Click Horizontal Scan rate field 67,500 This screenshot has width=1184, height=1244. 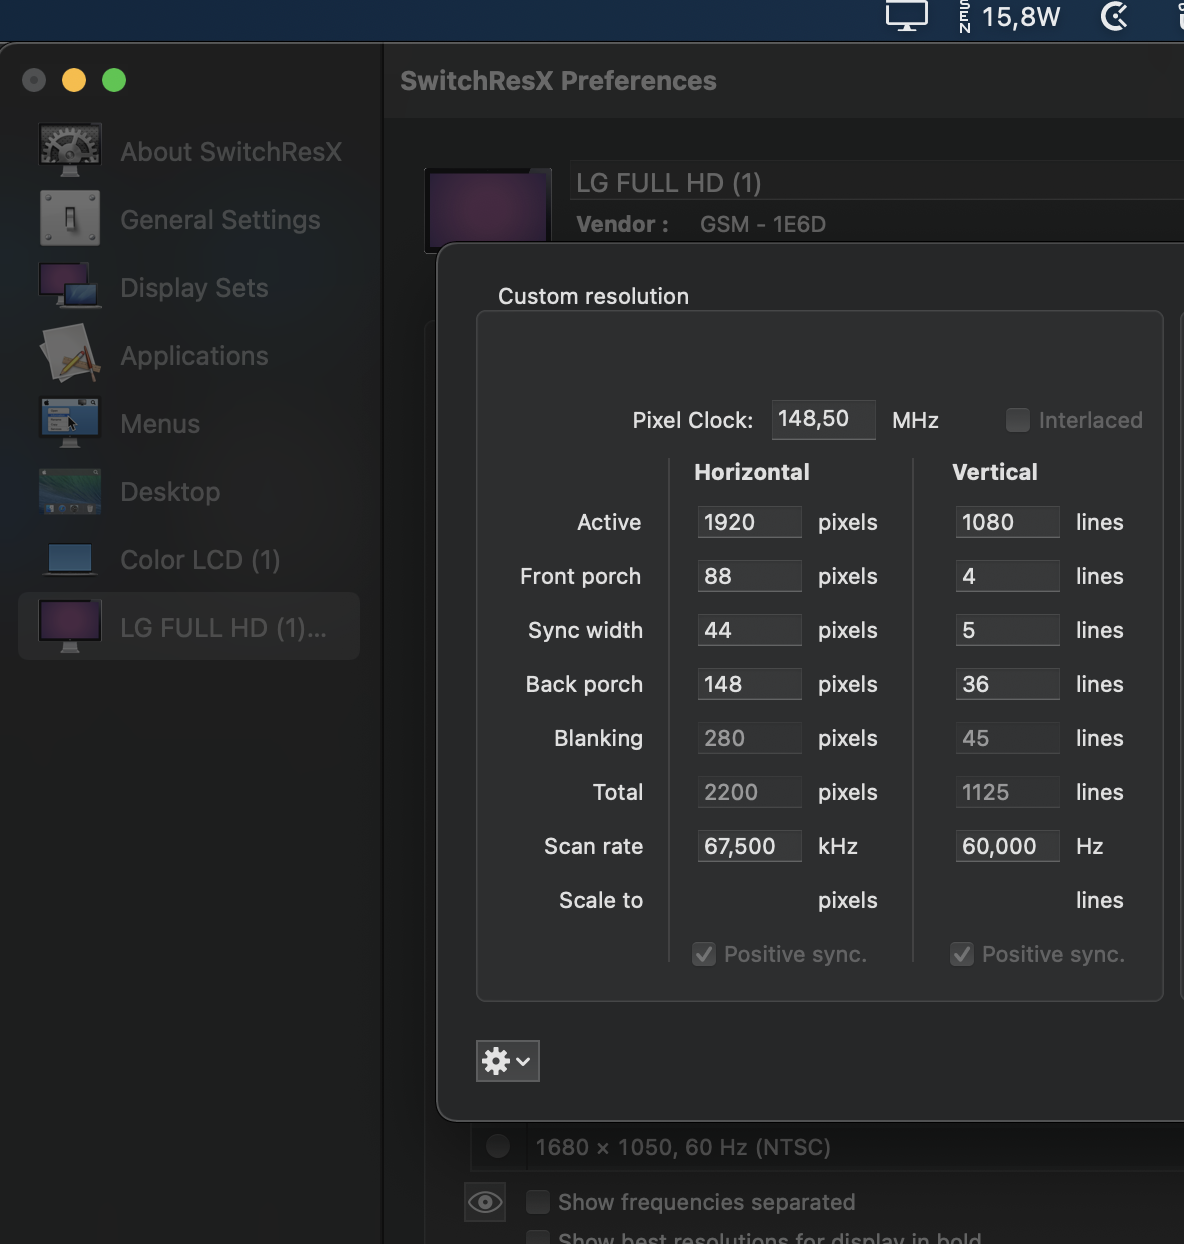[750, 846]
